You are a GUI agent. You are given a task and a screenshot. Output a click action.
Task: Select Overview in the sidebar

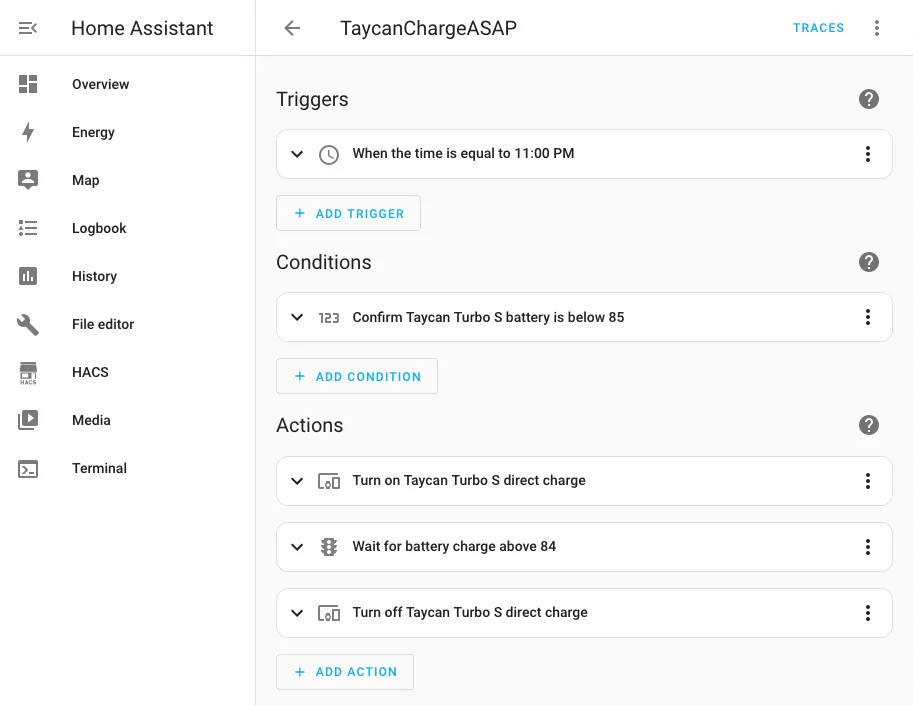(100, 84)
